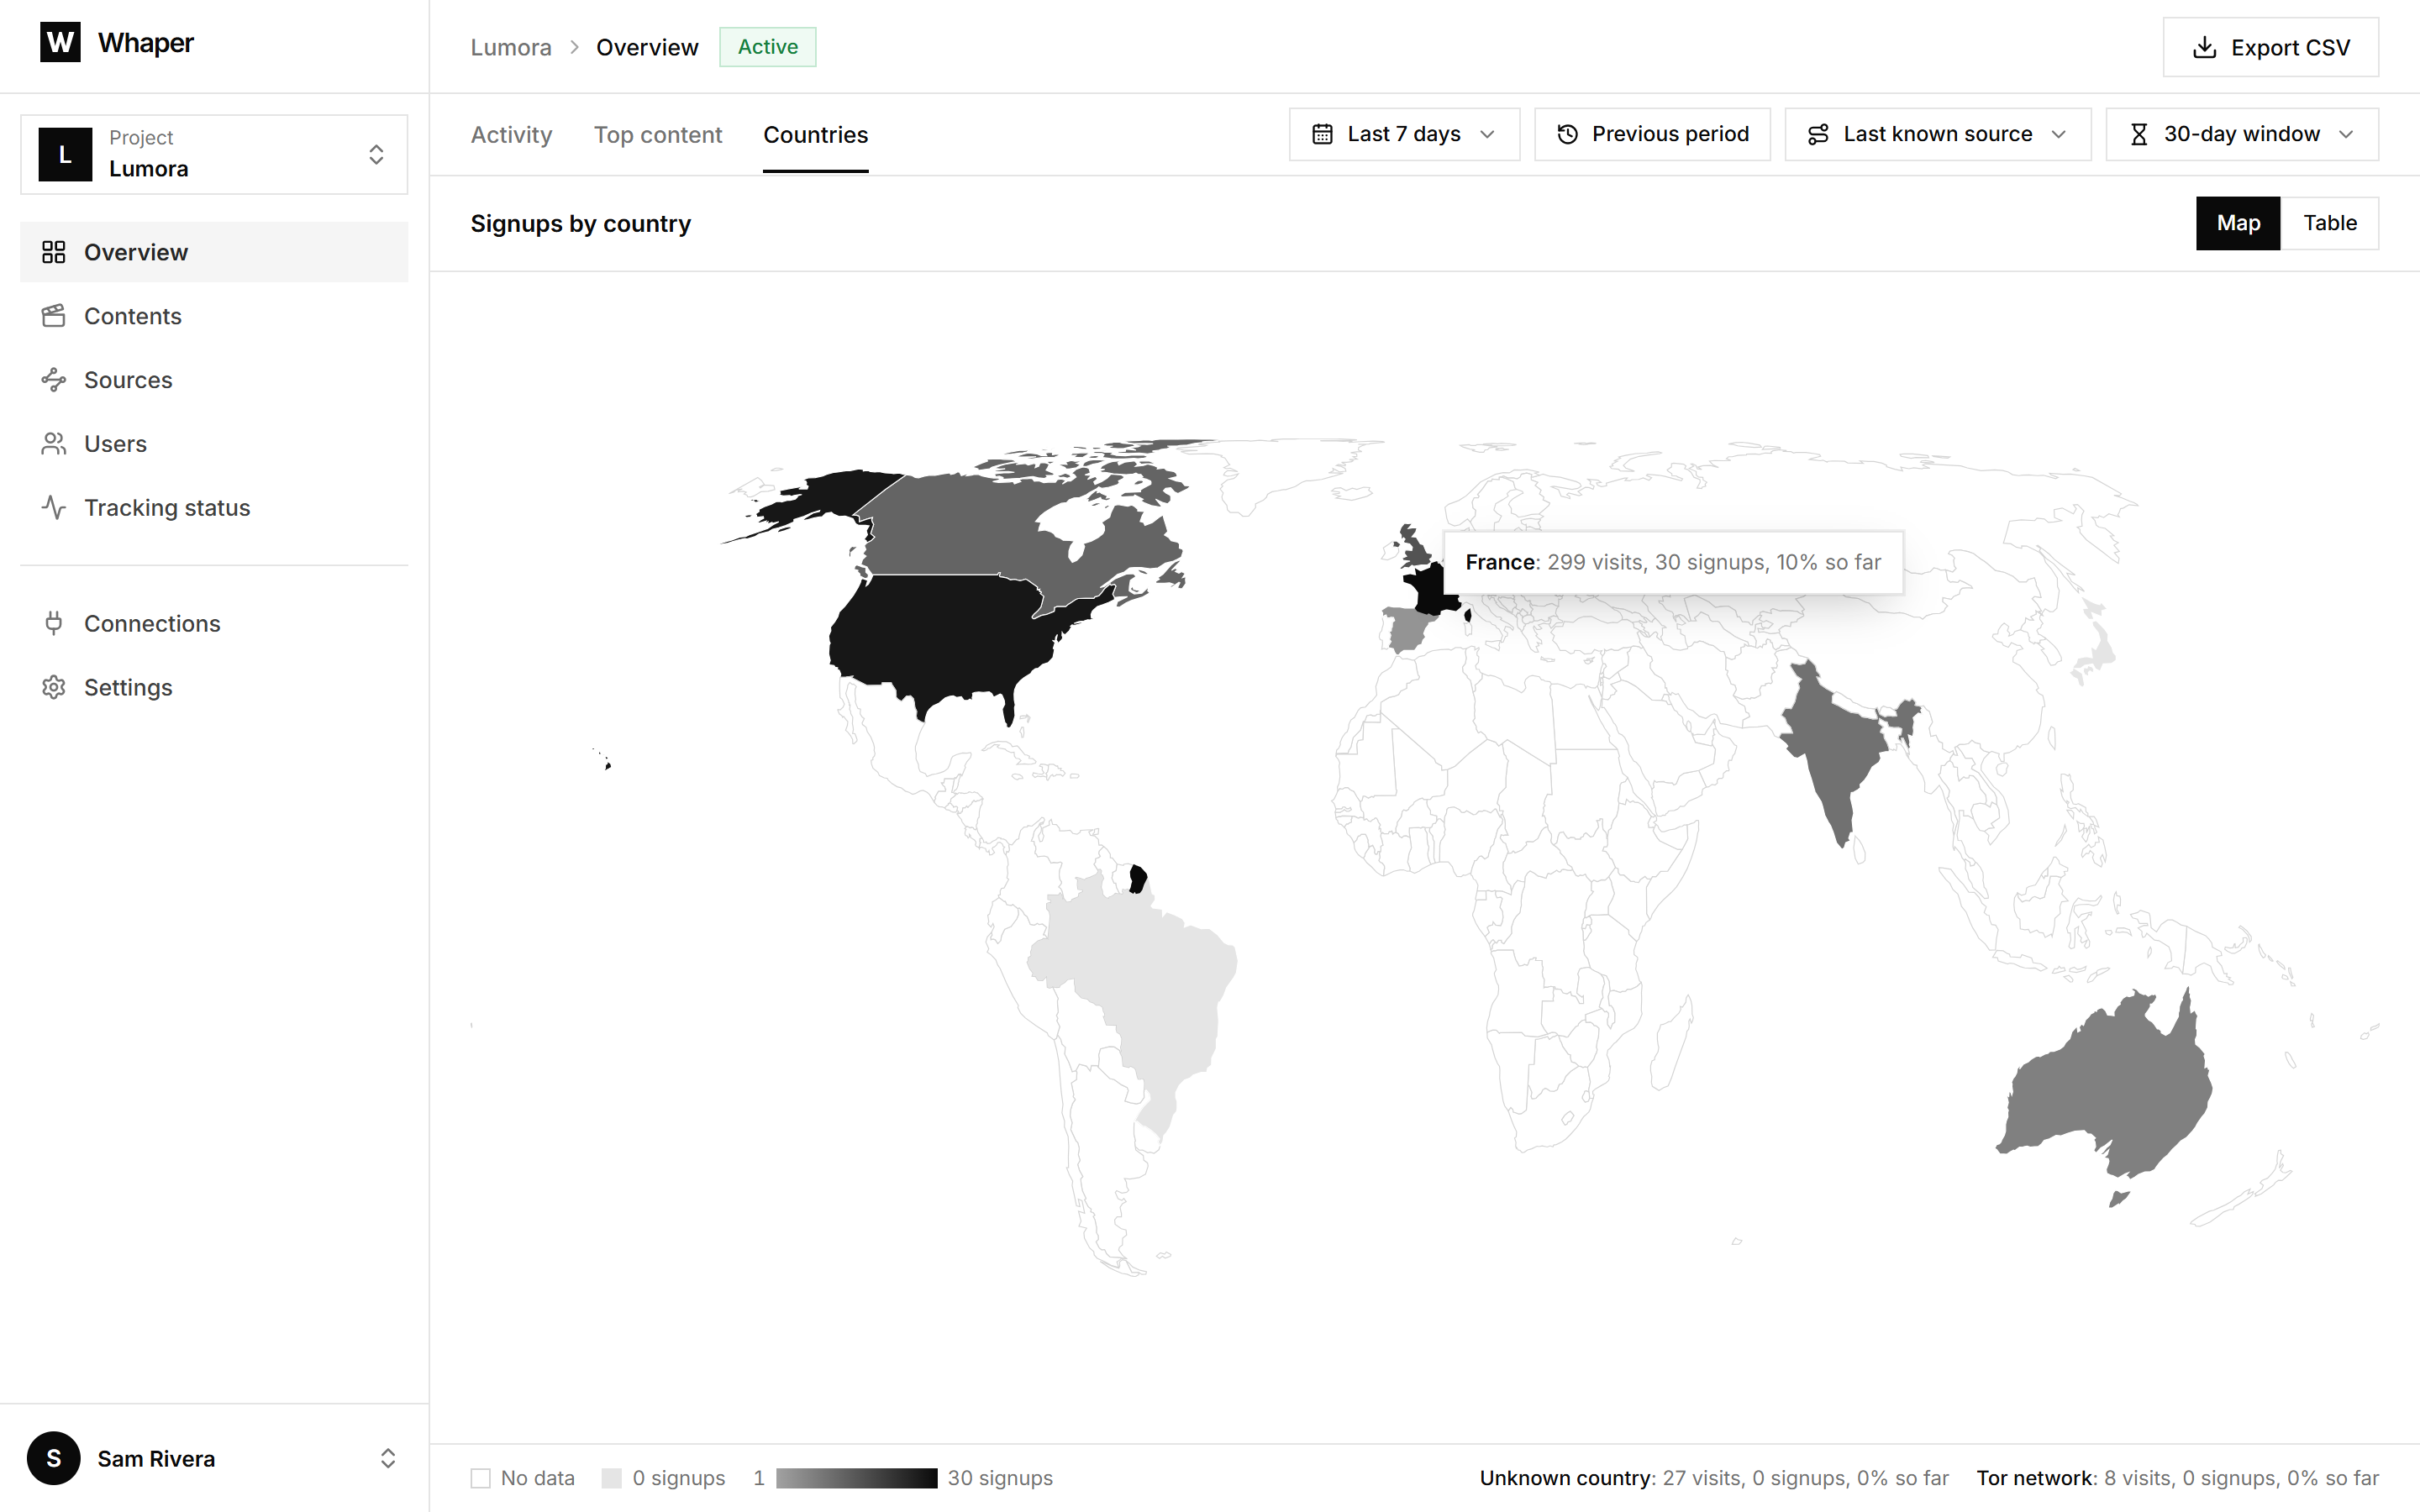2420x1512 pixels.
Task: Open the Last 7 days dropdown
Action: tap(1404, 134)
